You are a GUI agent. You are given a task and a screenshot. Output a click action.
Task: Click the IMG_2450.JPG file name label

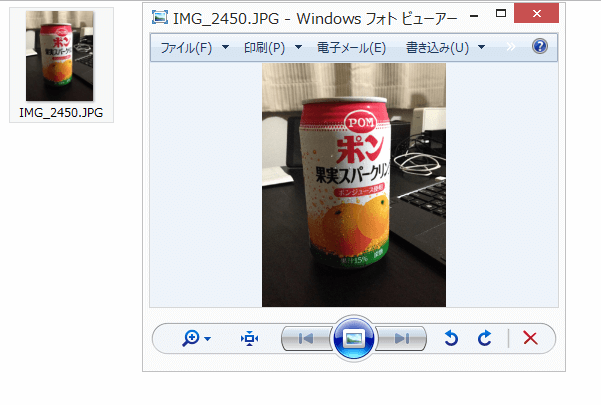61,113
